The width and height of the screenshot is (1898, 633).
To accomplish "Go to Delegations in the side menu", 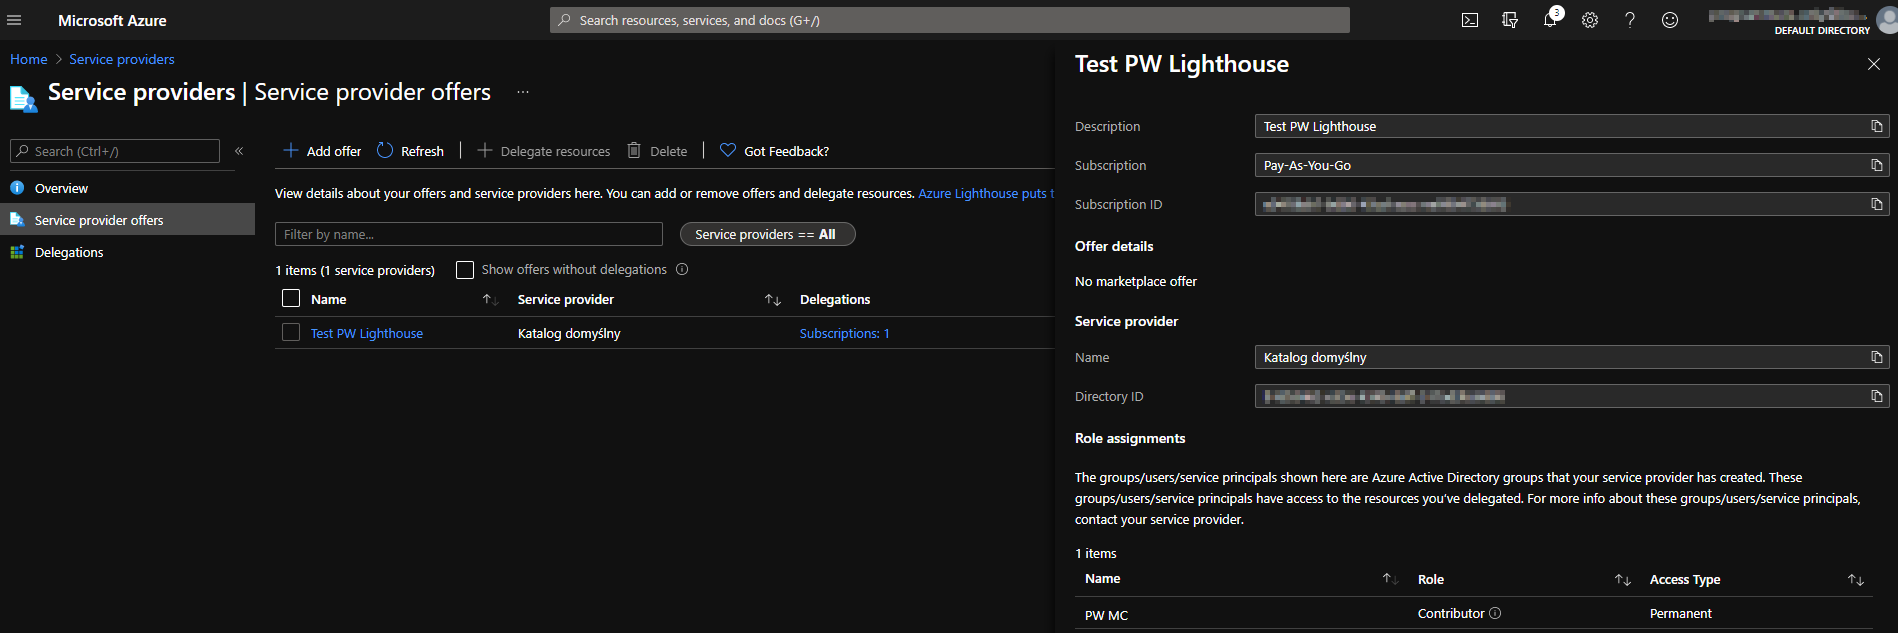I will (x=69, y=252).
